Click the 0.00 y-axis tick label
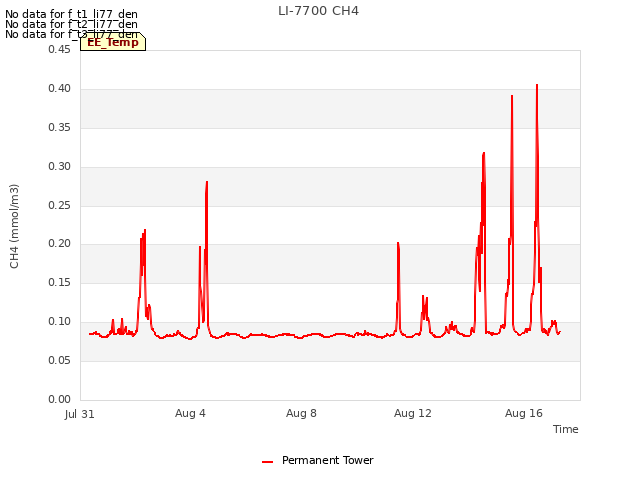The height and width of the screenshot is (480, 640). (60, 400)
